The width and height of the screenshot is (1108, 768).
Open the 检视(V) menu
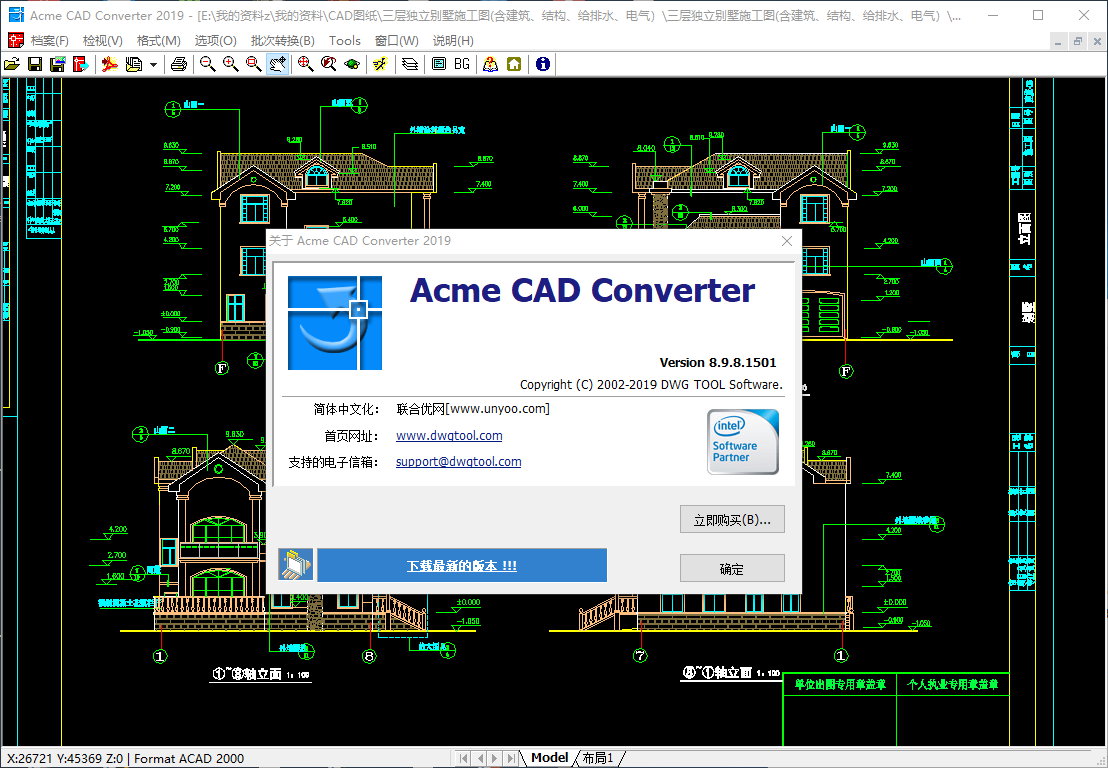pos(102,41)
